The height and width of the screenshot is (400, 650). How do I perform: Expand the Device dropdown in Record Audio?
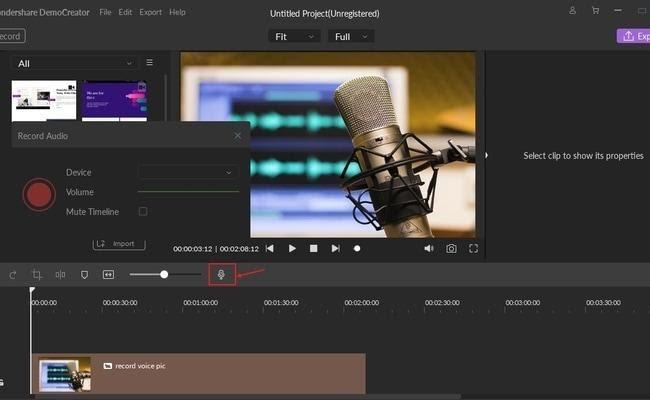pos(188,172)
